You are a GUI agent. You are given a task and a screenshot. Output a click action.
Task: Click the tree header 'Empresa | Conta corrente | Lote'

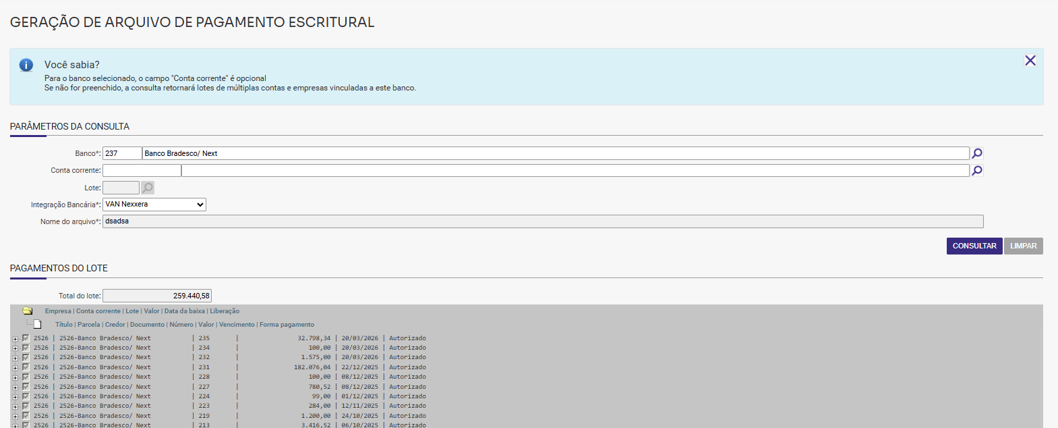coord(92,311)
